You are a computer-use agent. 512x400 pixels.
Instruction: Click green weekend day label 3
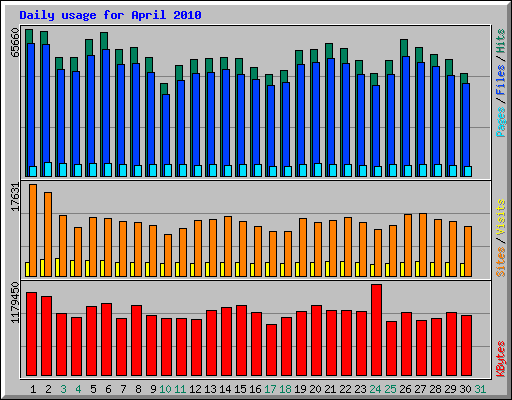click(63, 389)
